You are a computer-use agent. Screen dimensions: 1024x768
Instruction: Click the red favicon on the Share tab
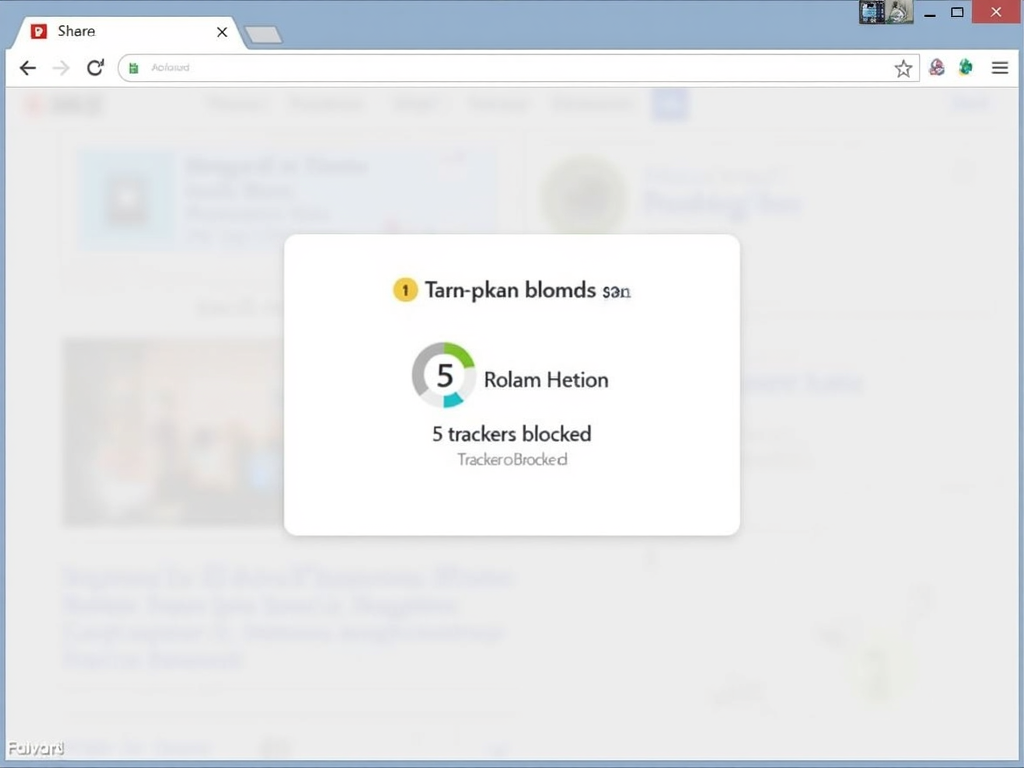39,31
